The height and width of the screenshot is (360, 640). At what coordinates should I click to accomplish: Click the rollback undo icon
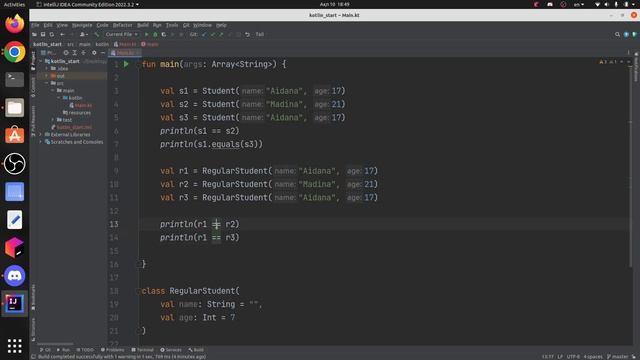(x=247, y=35)
